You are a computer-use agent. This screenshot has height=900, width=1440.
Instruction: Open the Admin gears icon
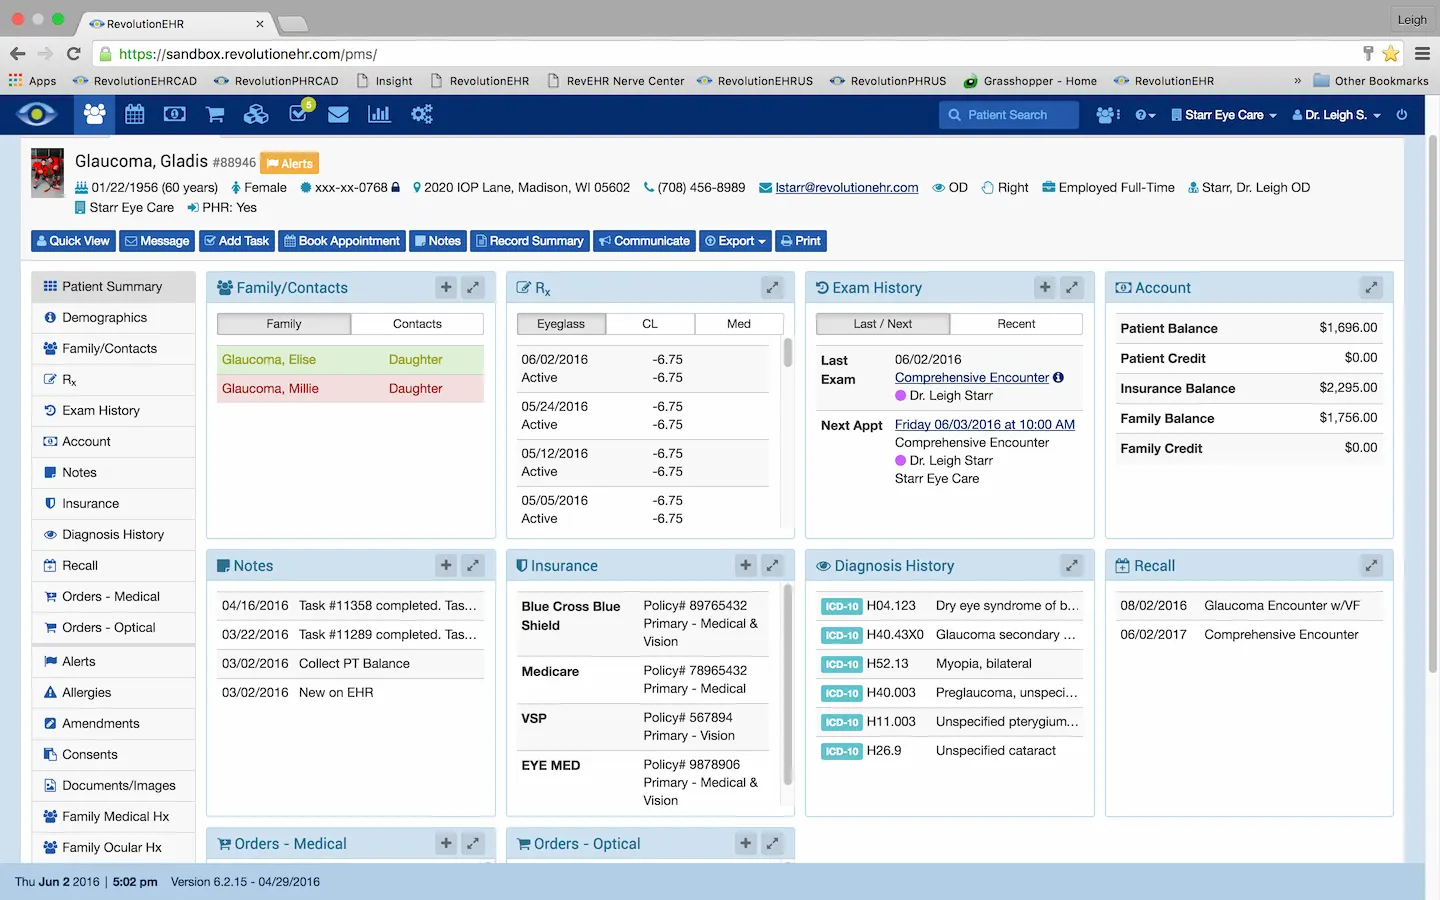click(x=421, y=114)
